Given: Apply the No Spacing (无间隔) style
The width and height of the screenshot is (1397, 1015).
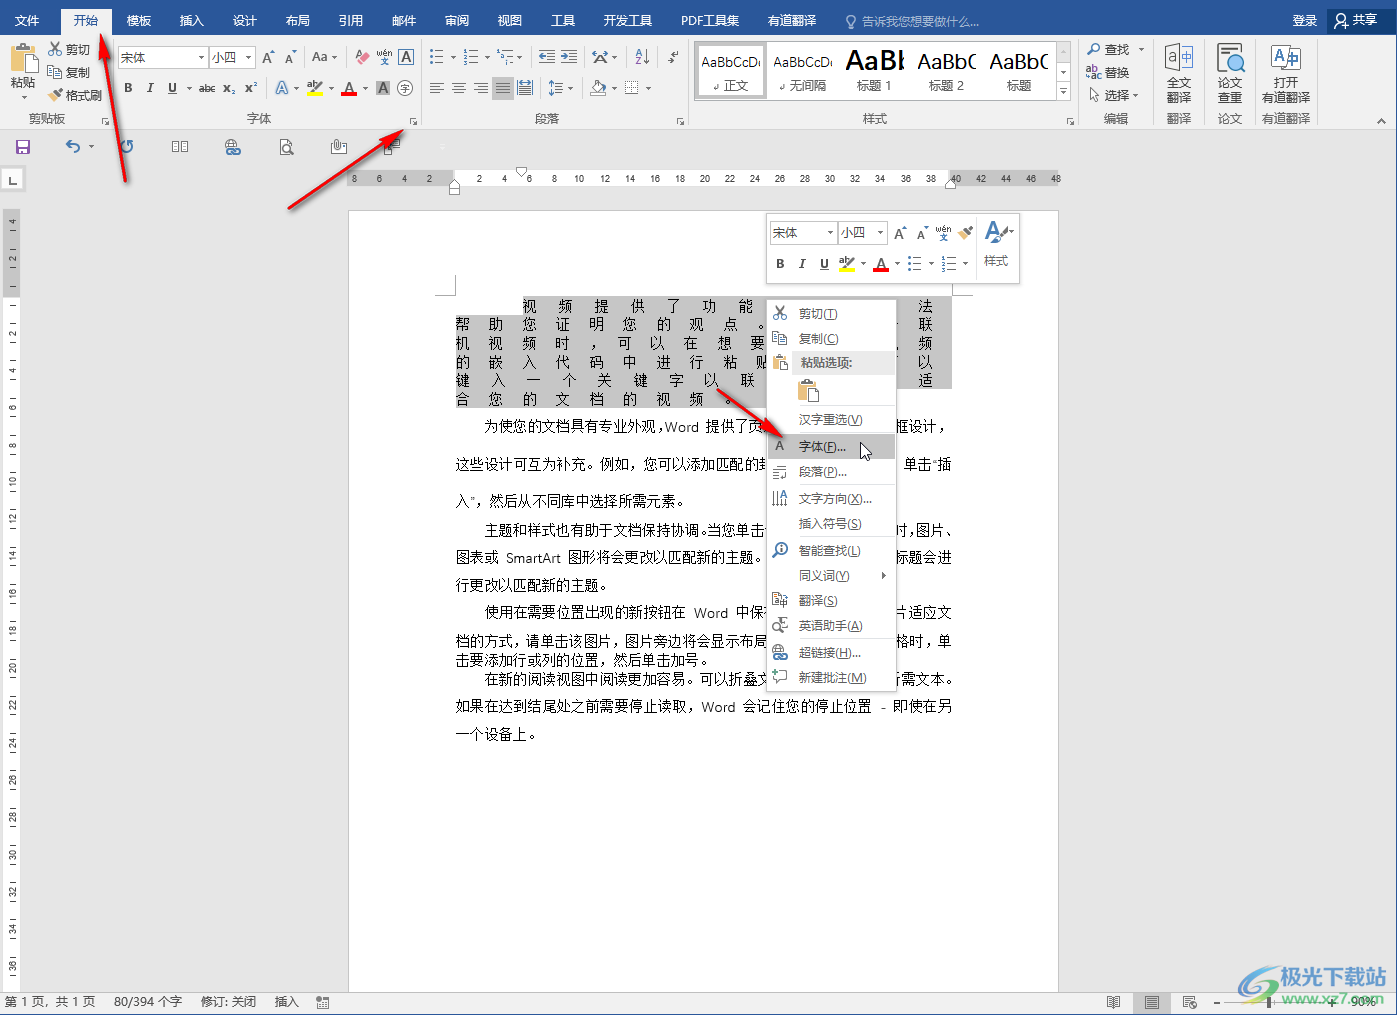Looking at the screenshot, I should [802, 72].
